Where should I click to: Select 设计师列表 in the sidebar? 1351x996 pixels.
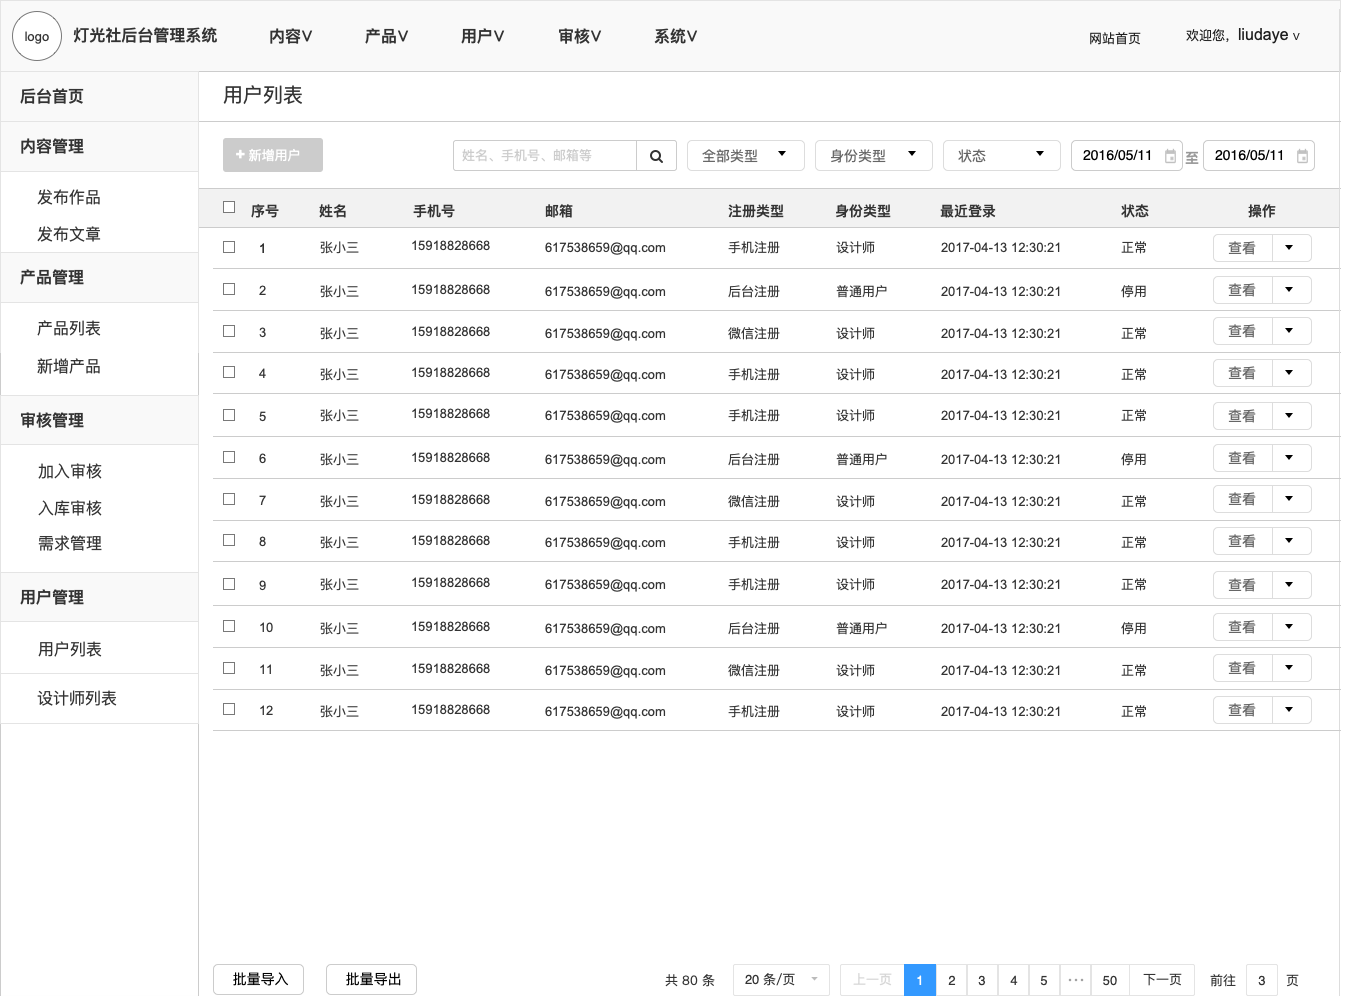(x=77, y=698)
